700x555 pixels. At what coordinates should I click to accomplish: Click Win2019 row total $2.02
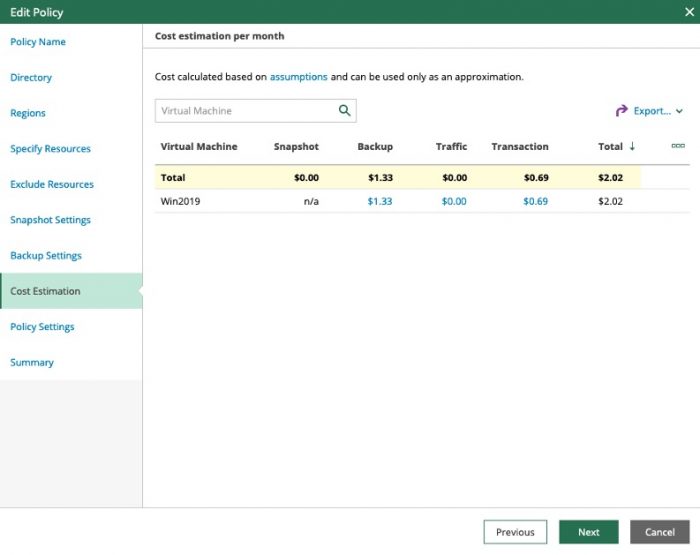coord(610,201)
